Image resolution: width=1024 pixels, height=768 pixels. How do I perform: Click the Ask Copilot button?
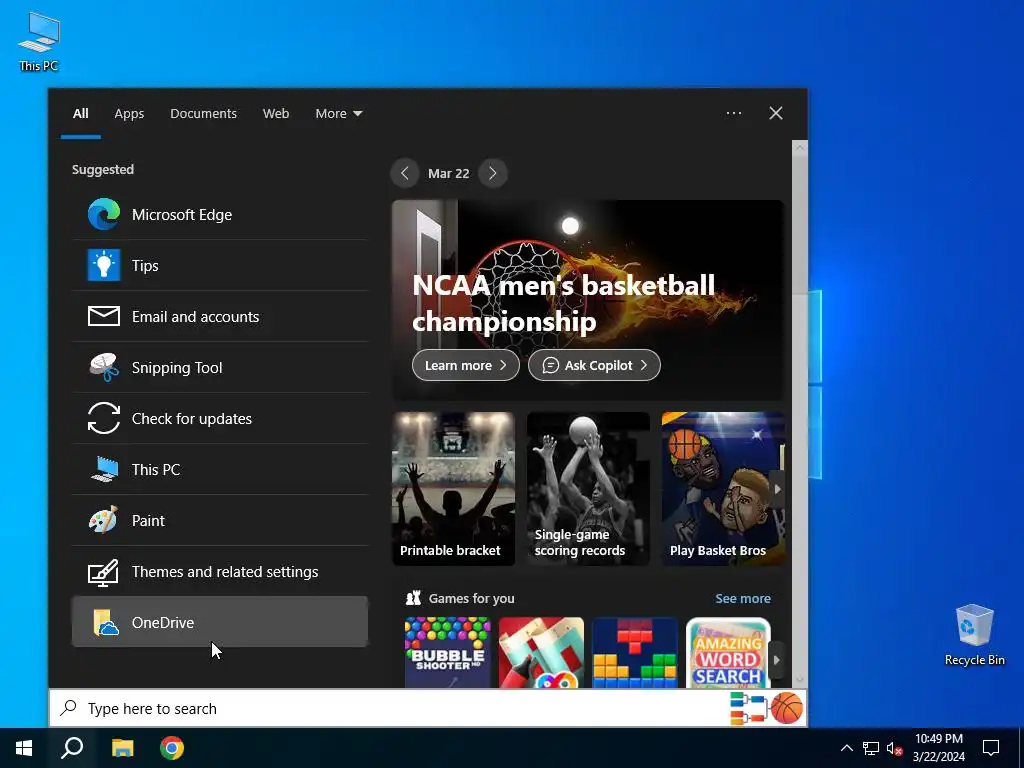point(594,365)
